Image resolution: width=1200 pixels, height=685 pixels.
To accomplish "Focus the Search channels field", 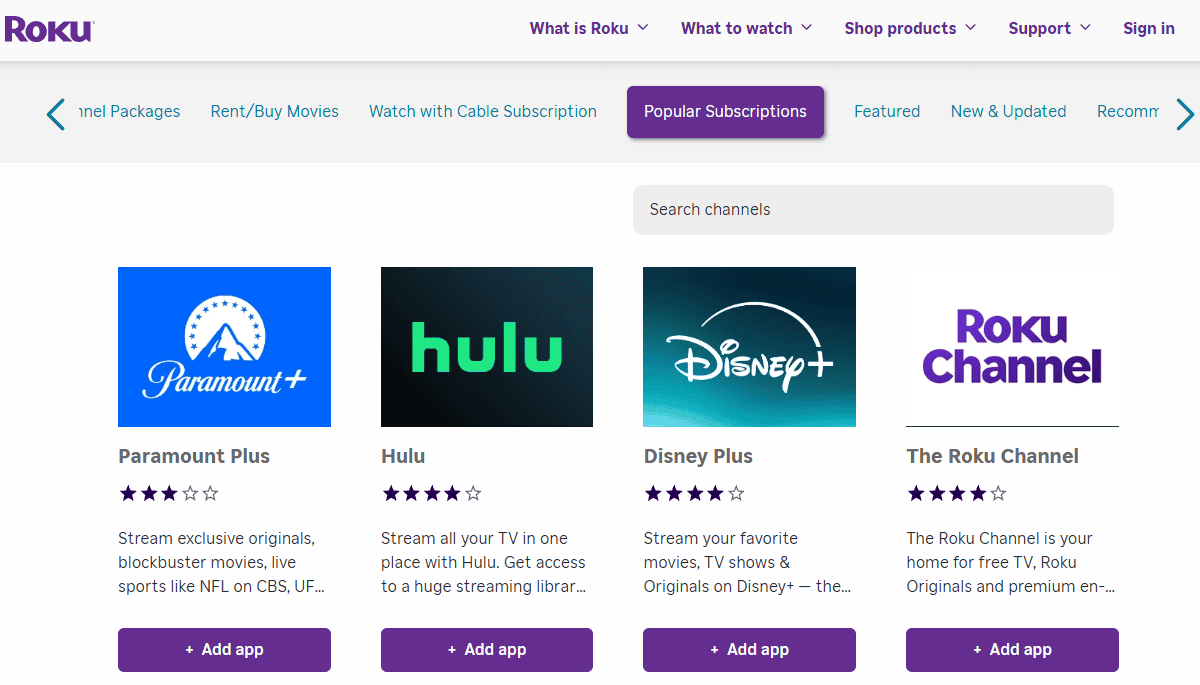I will point(873,210).
